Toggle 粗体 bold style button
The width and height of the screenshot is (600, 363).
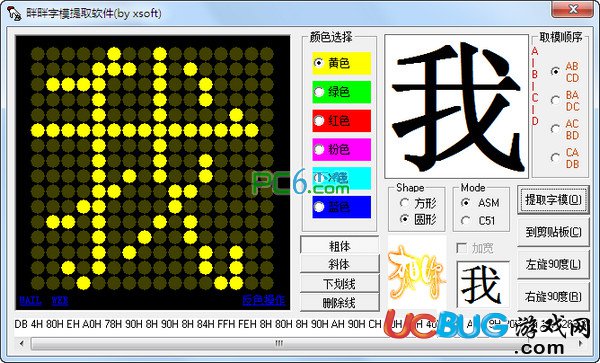pos(340,246)
